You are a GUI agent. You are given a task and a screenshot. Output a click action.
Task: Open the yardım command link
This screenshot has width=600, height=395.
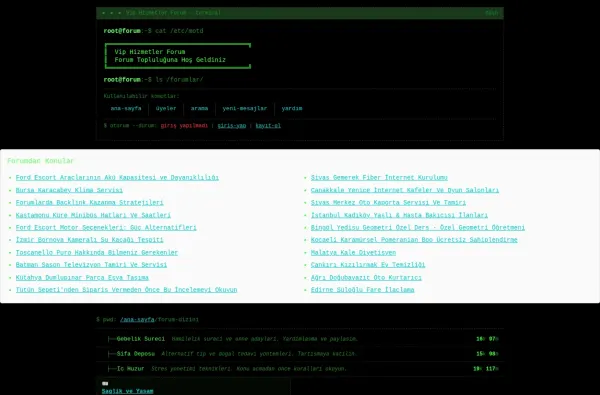tap(292, 108)
